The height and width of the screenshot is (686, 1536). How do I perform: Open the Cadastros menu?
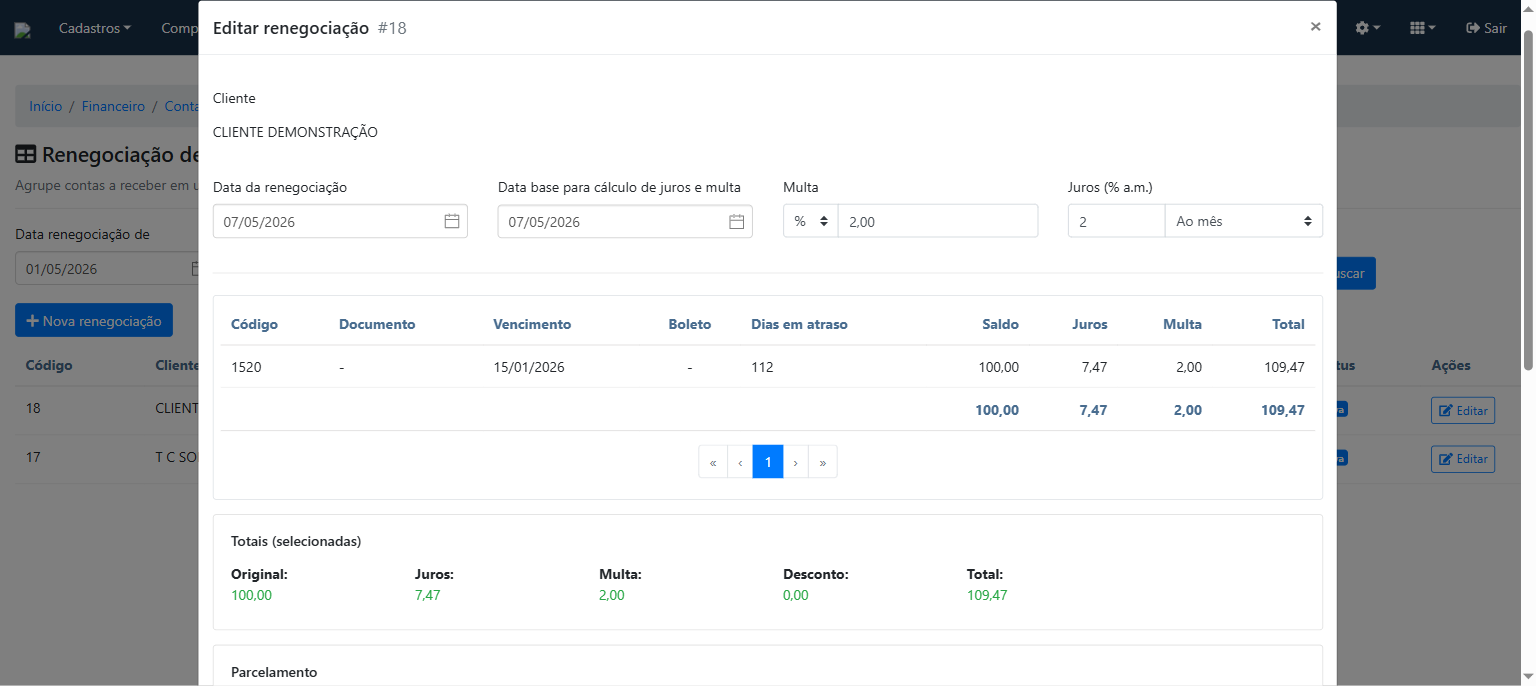(x=95, y=28)
